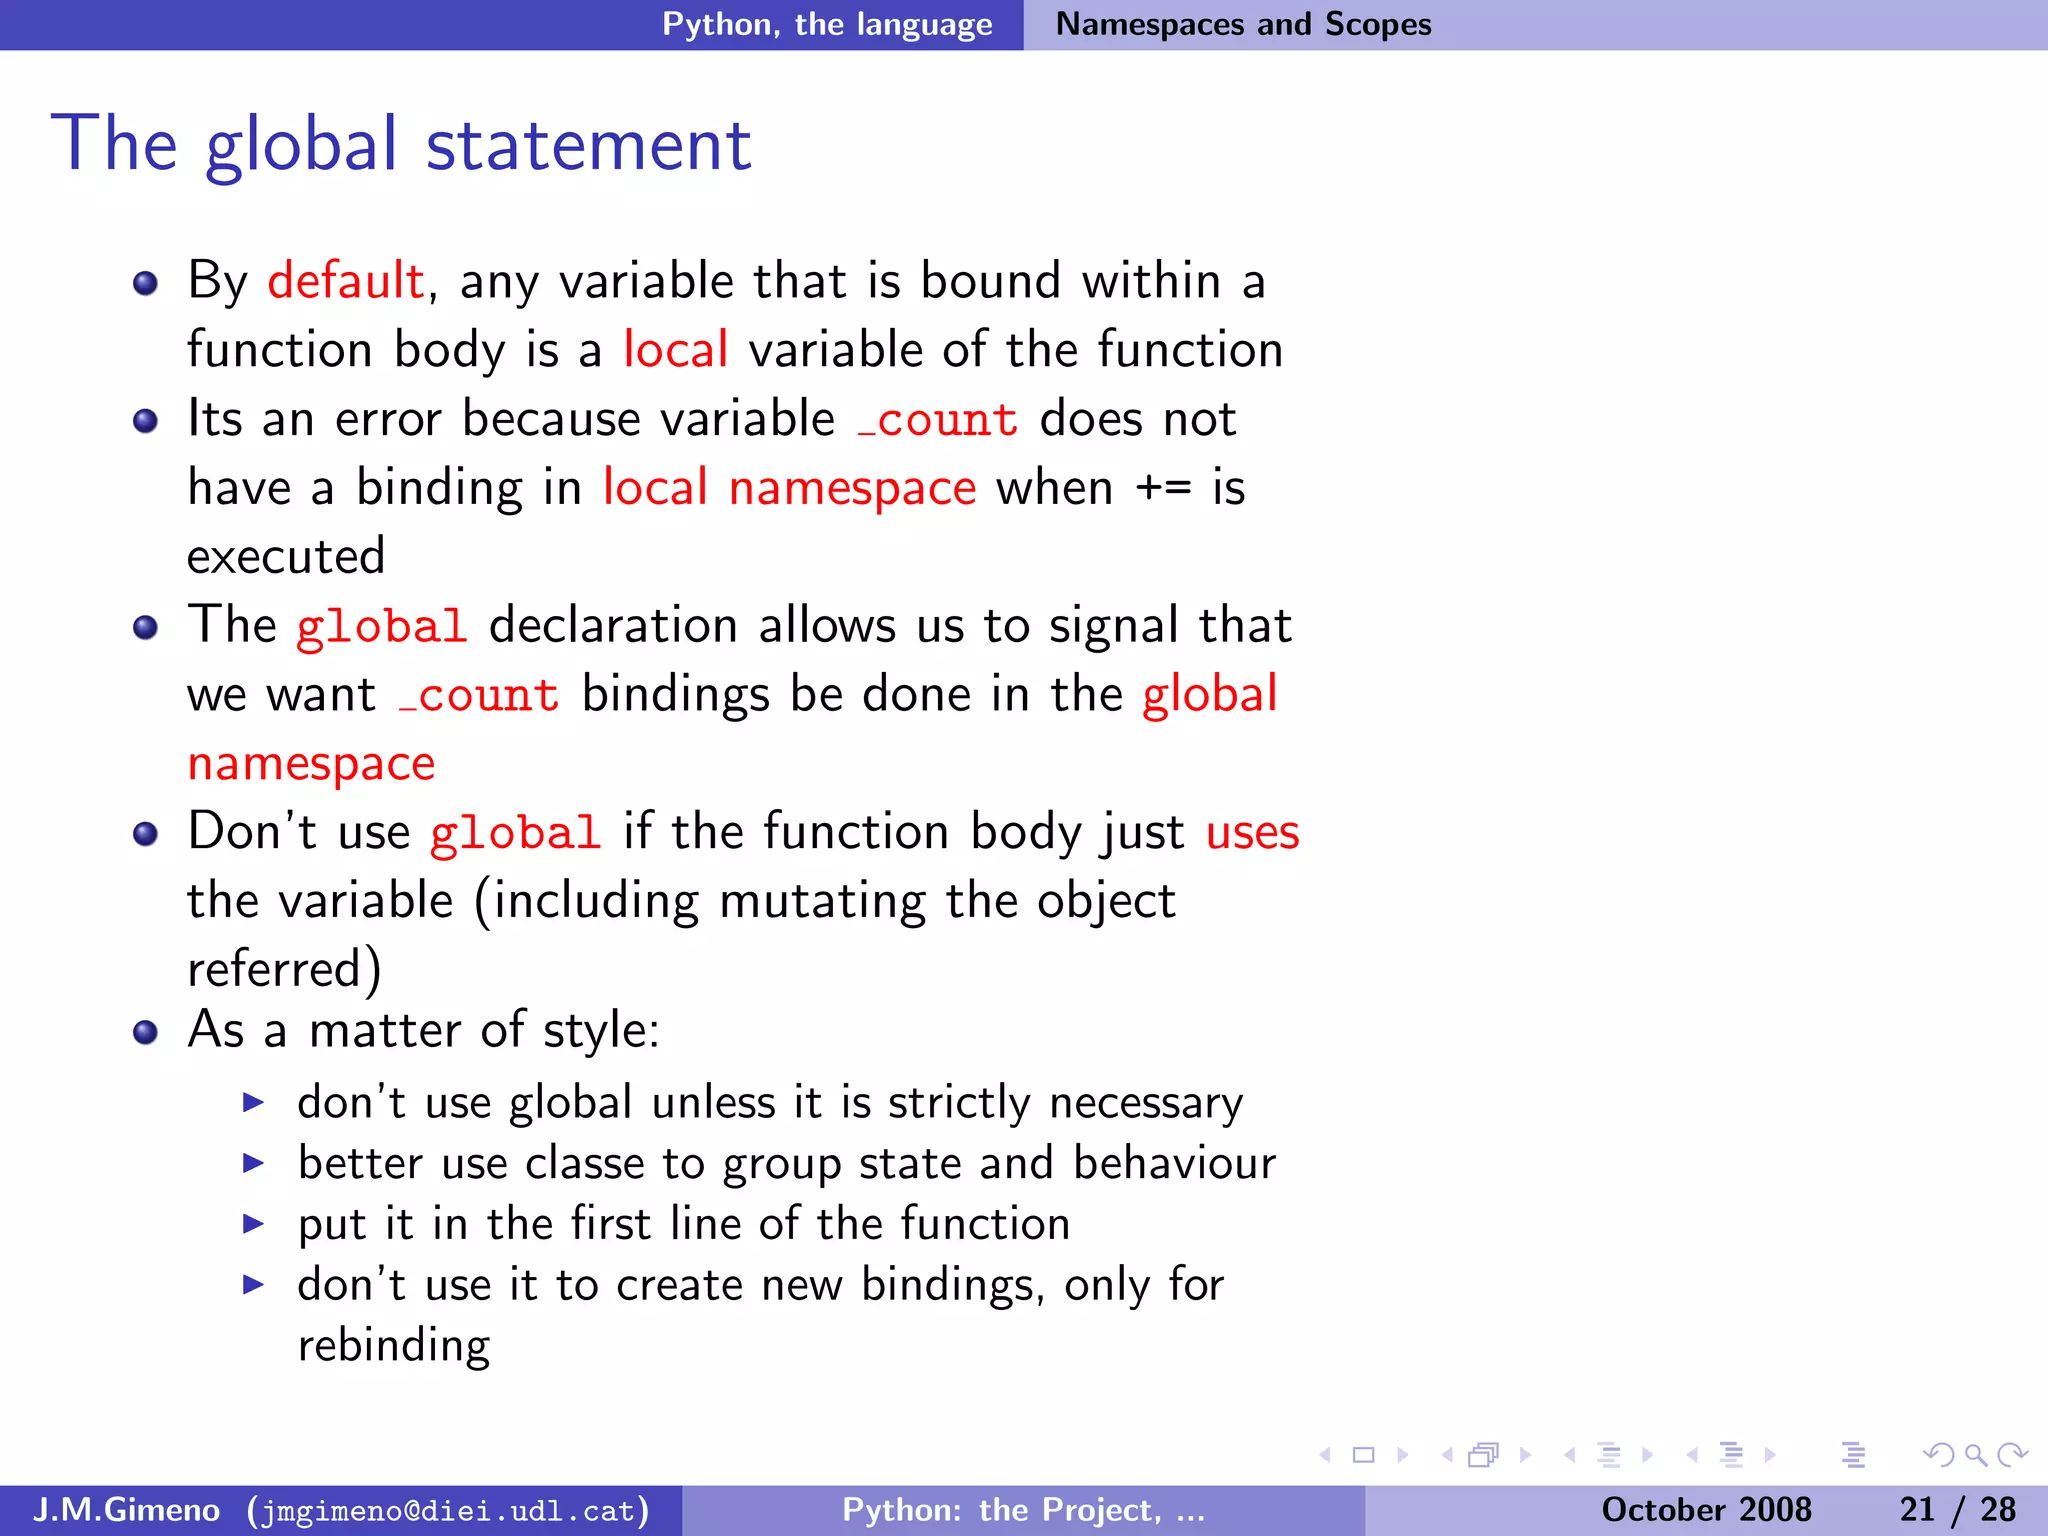The height and width of the screenshot is (1536, 2048).
Task: Click the red '_count' after 'because variable'
Action: click(x=938, y=420)
